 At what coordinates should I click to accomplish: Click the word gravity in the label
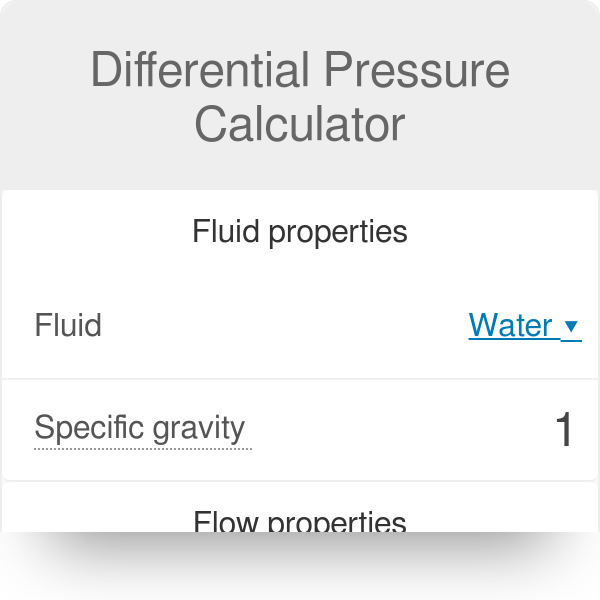coord(199,429)
